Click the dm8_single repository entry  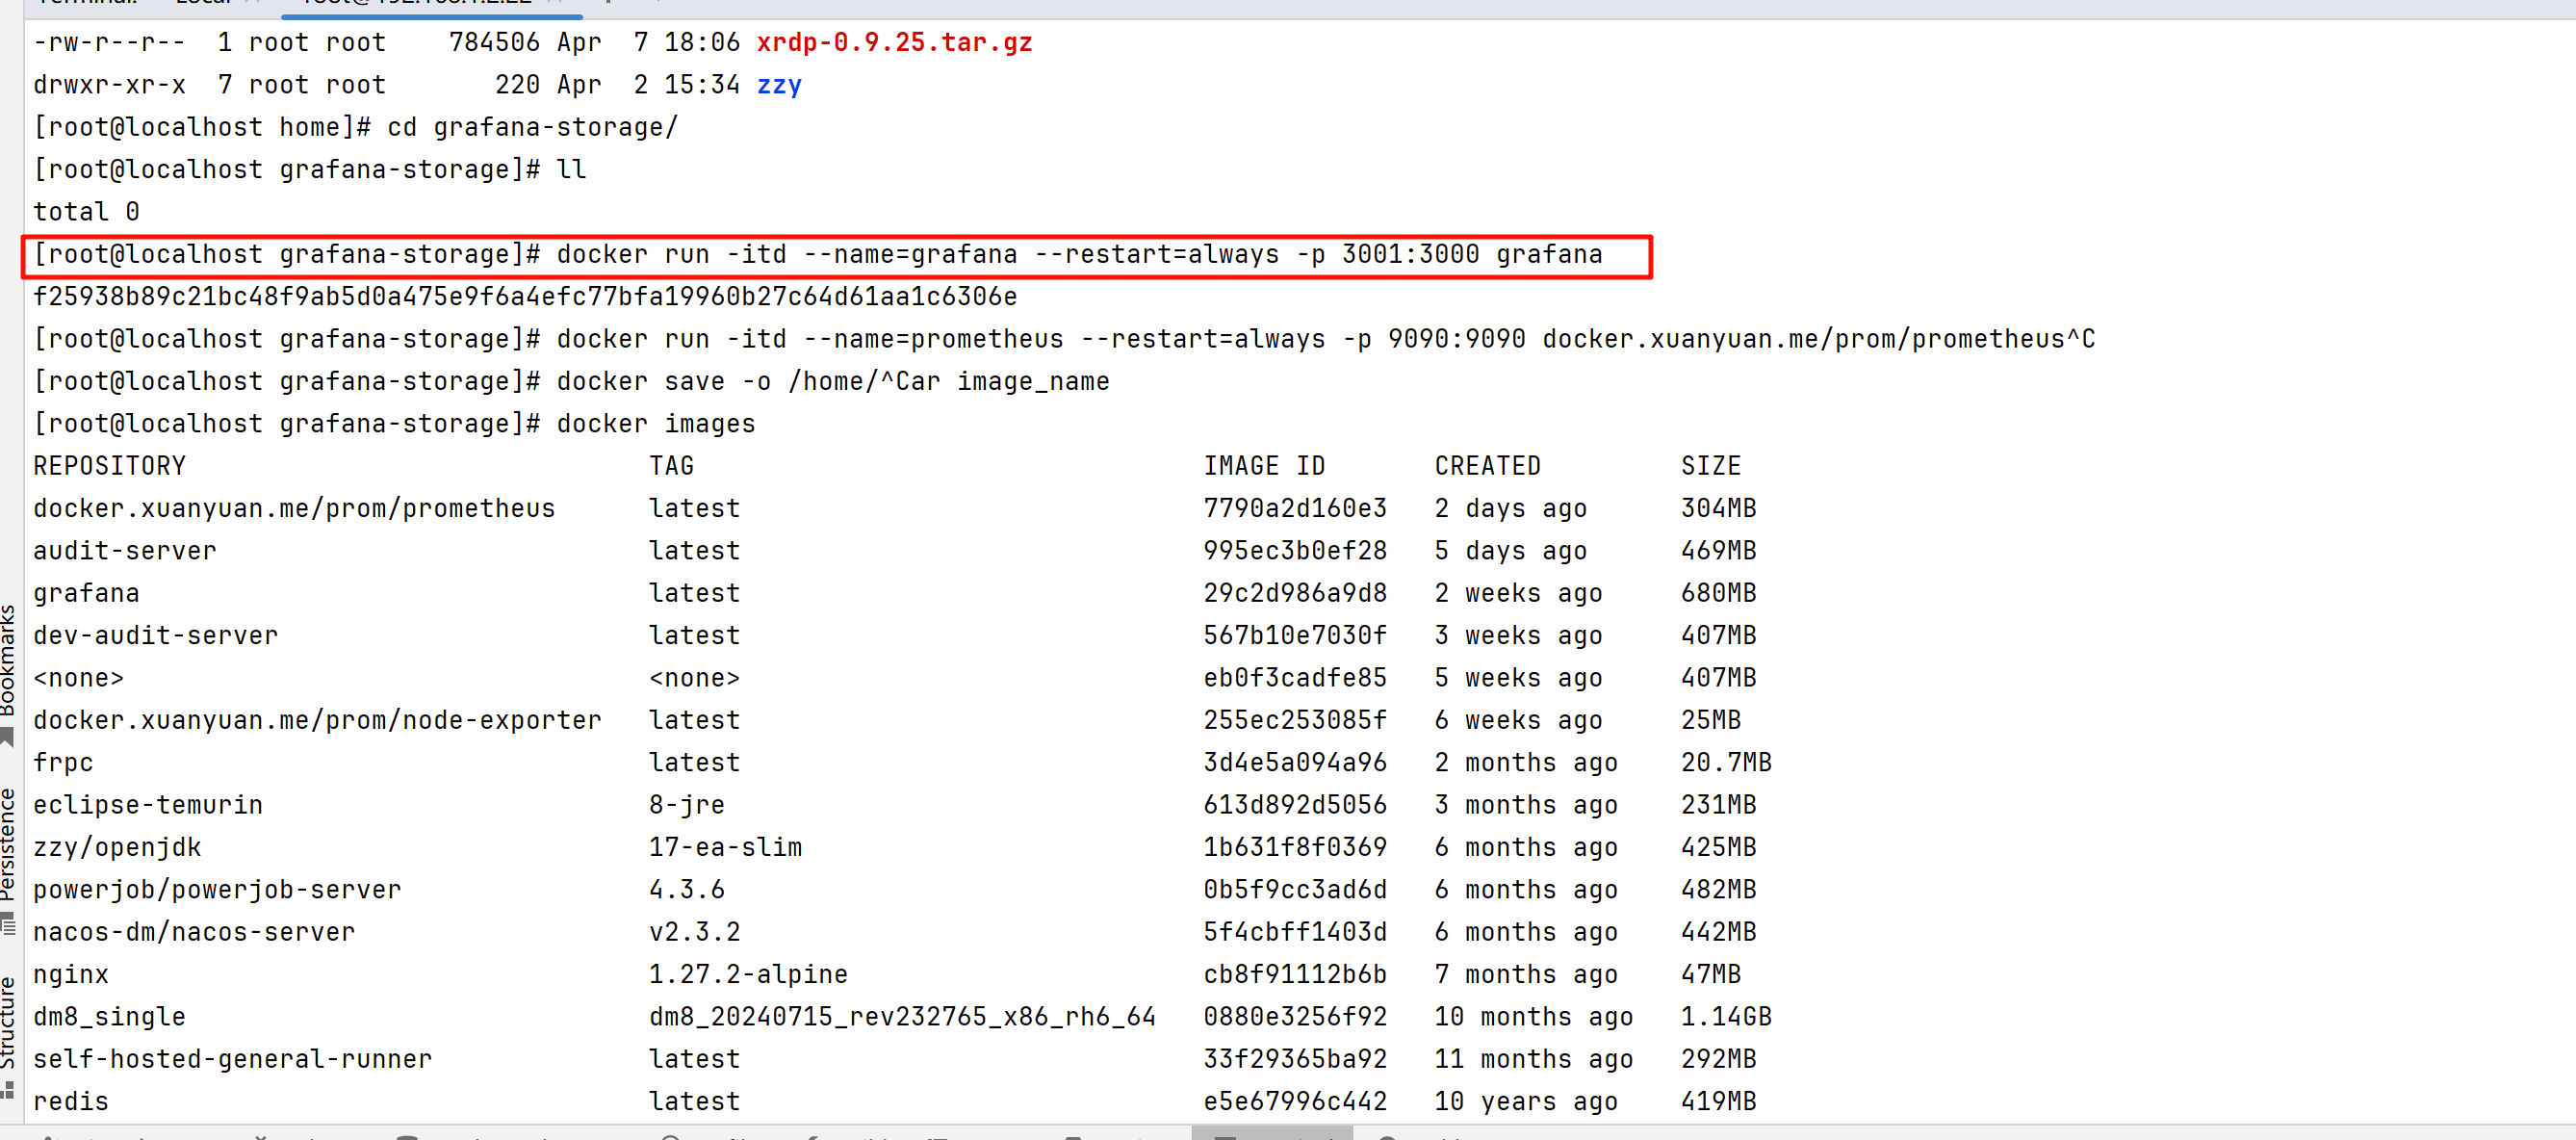[109, 1017]
